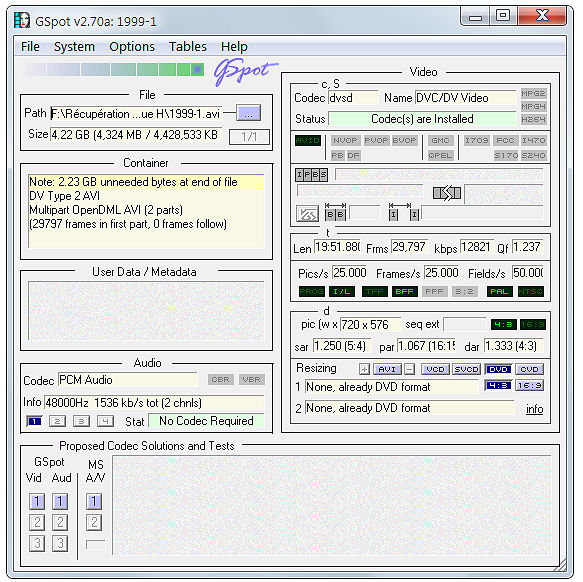Screen dimensions: 583x582
Task: Click the GMC indicator
Action: (440, 140)
